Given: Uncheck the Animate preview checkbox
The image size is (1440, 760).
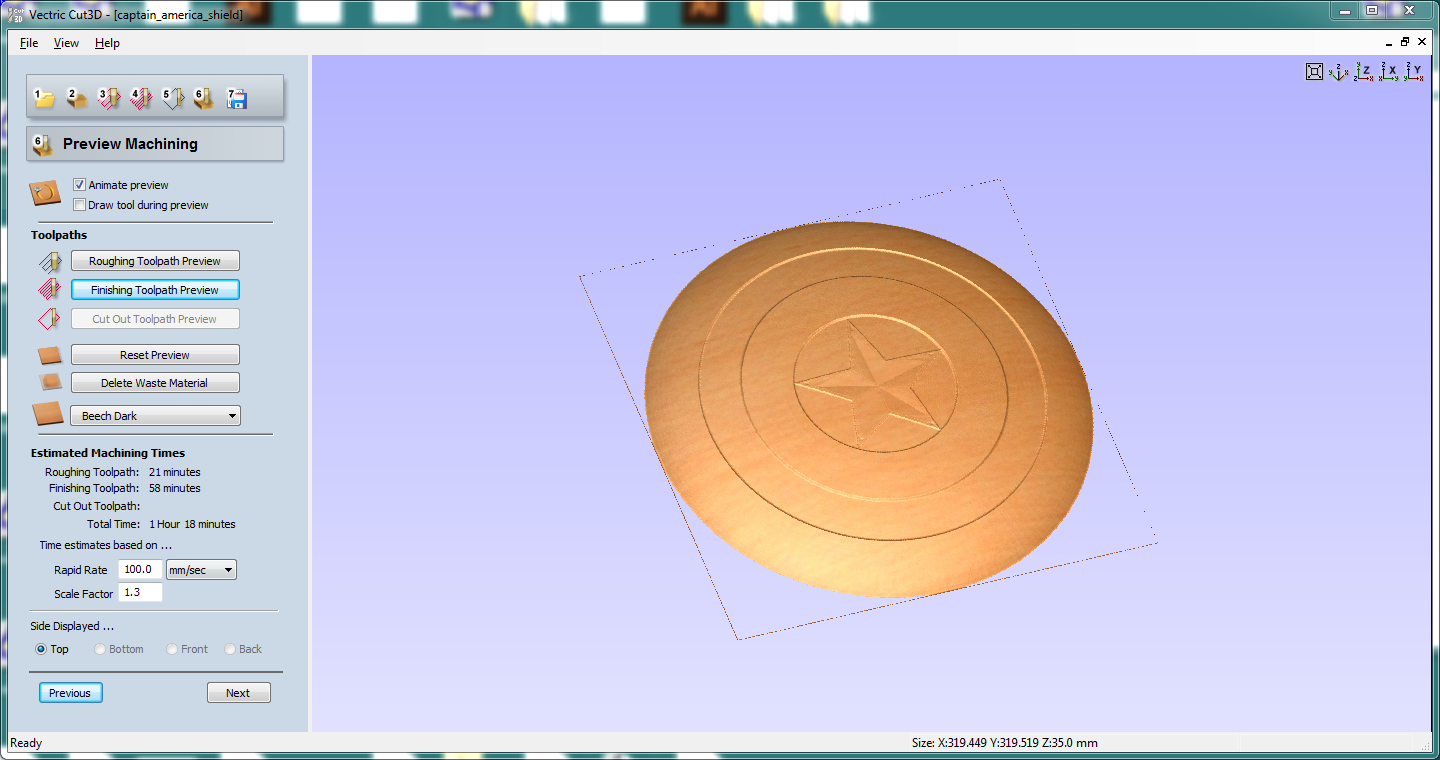Looking at the screenshot, I should point(80,185).
